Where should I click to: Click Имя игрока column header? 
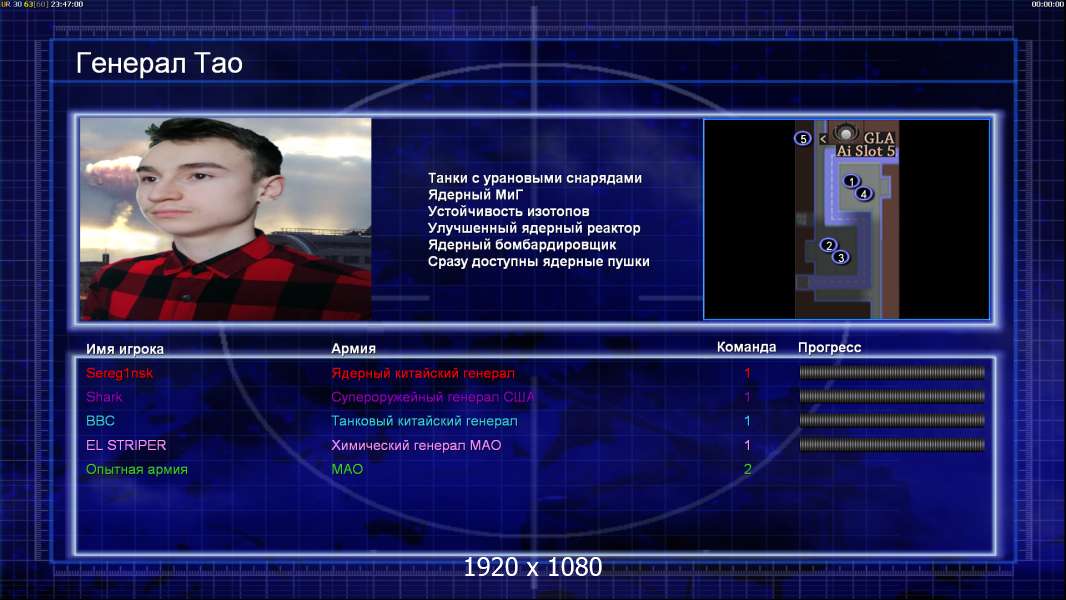coord(124,349)
